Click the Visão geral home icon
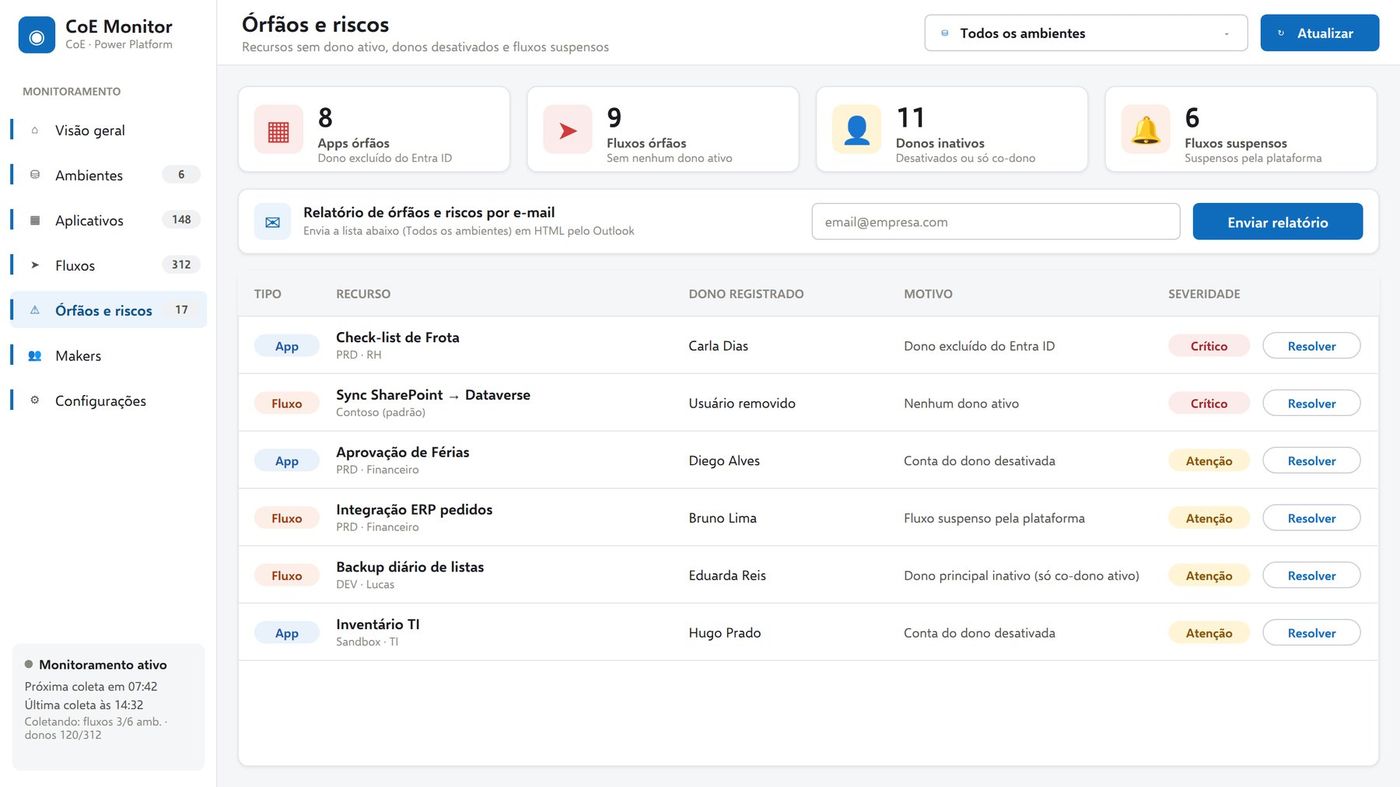Image resolution: width=1400 pixels, height=787 pixels. 35,130
